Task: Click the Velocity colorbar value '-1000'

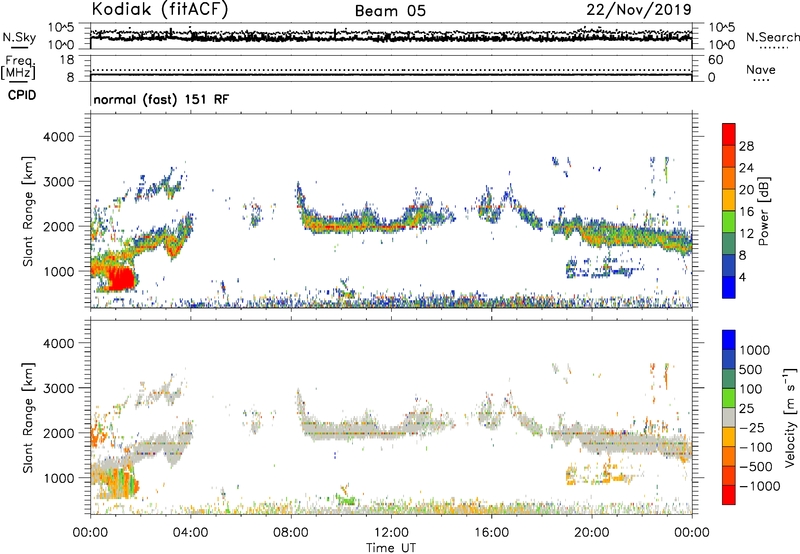Action: [x=759, y=486]
